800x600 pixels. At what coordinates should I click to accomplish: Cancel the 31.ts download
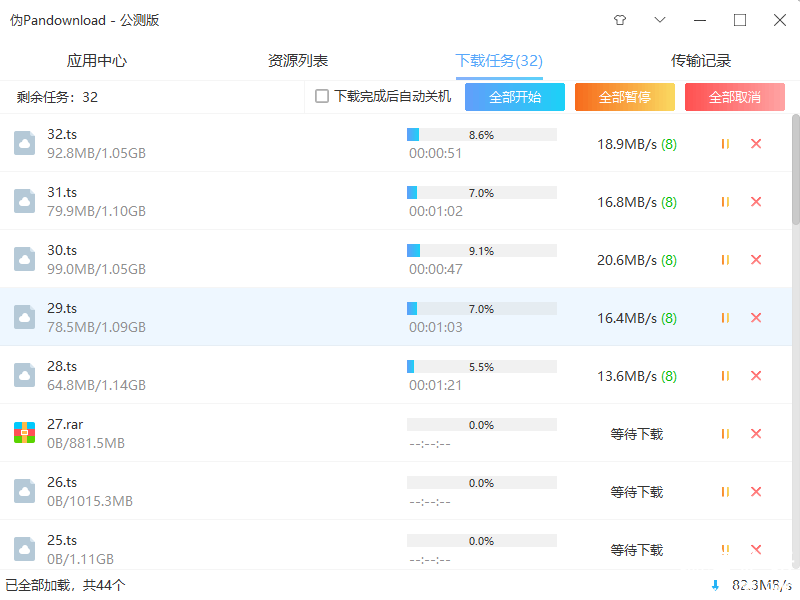756,202
